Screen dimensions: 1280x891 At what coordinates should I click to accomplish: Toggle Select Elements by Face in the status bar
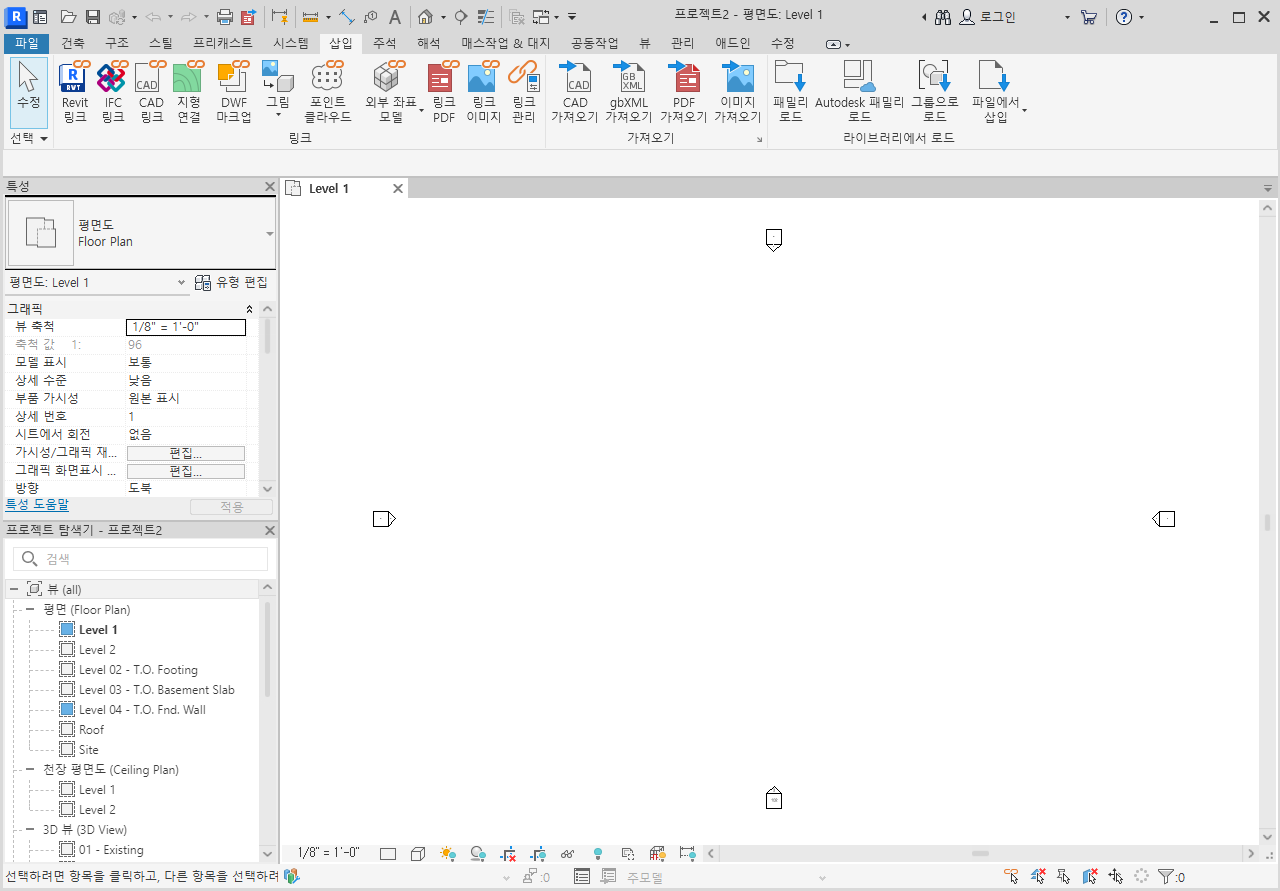[1090, 877]
